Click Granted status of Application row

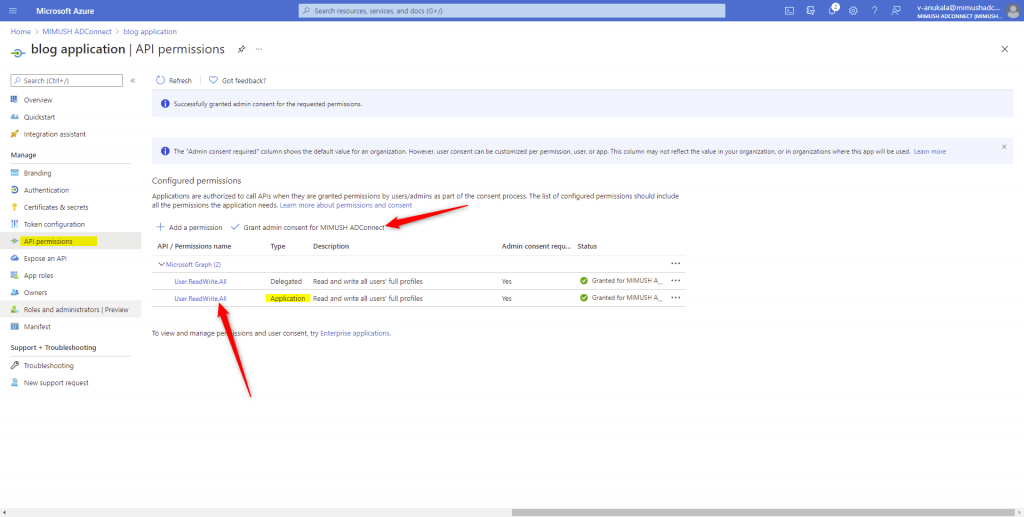(621, 298)
